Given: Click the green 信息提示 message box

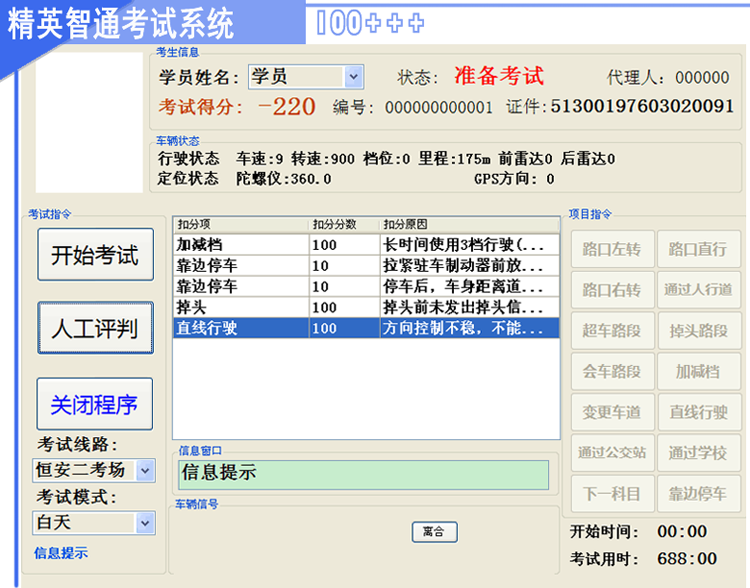Looking at the screenshot, I should click(x=364, y=475).
